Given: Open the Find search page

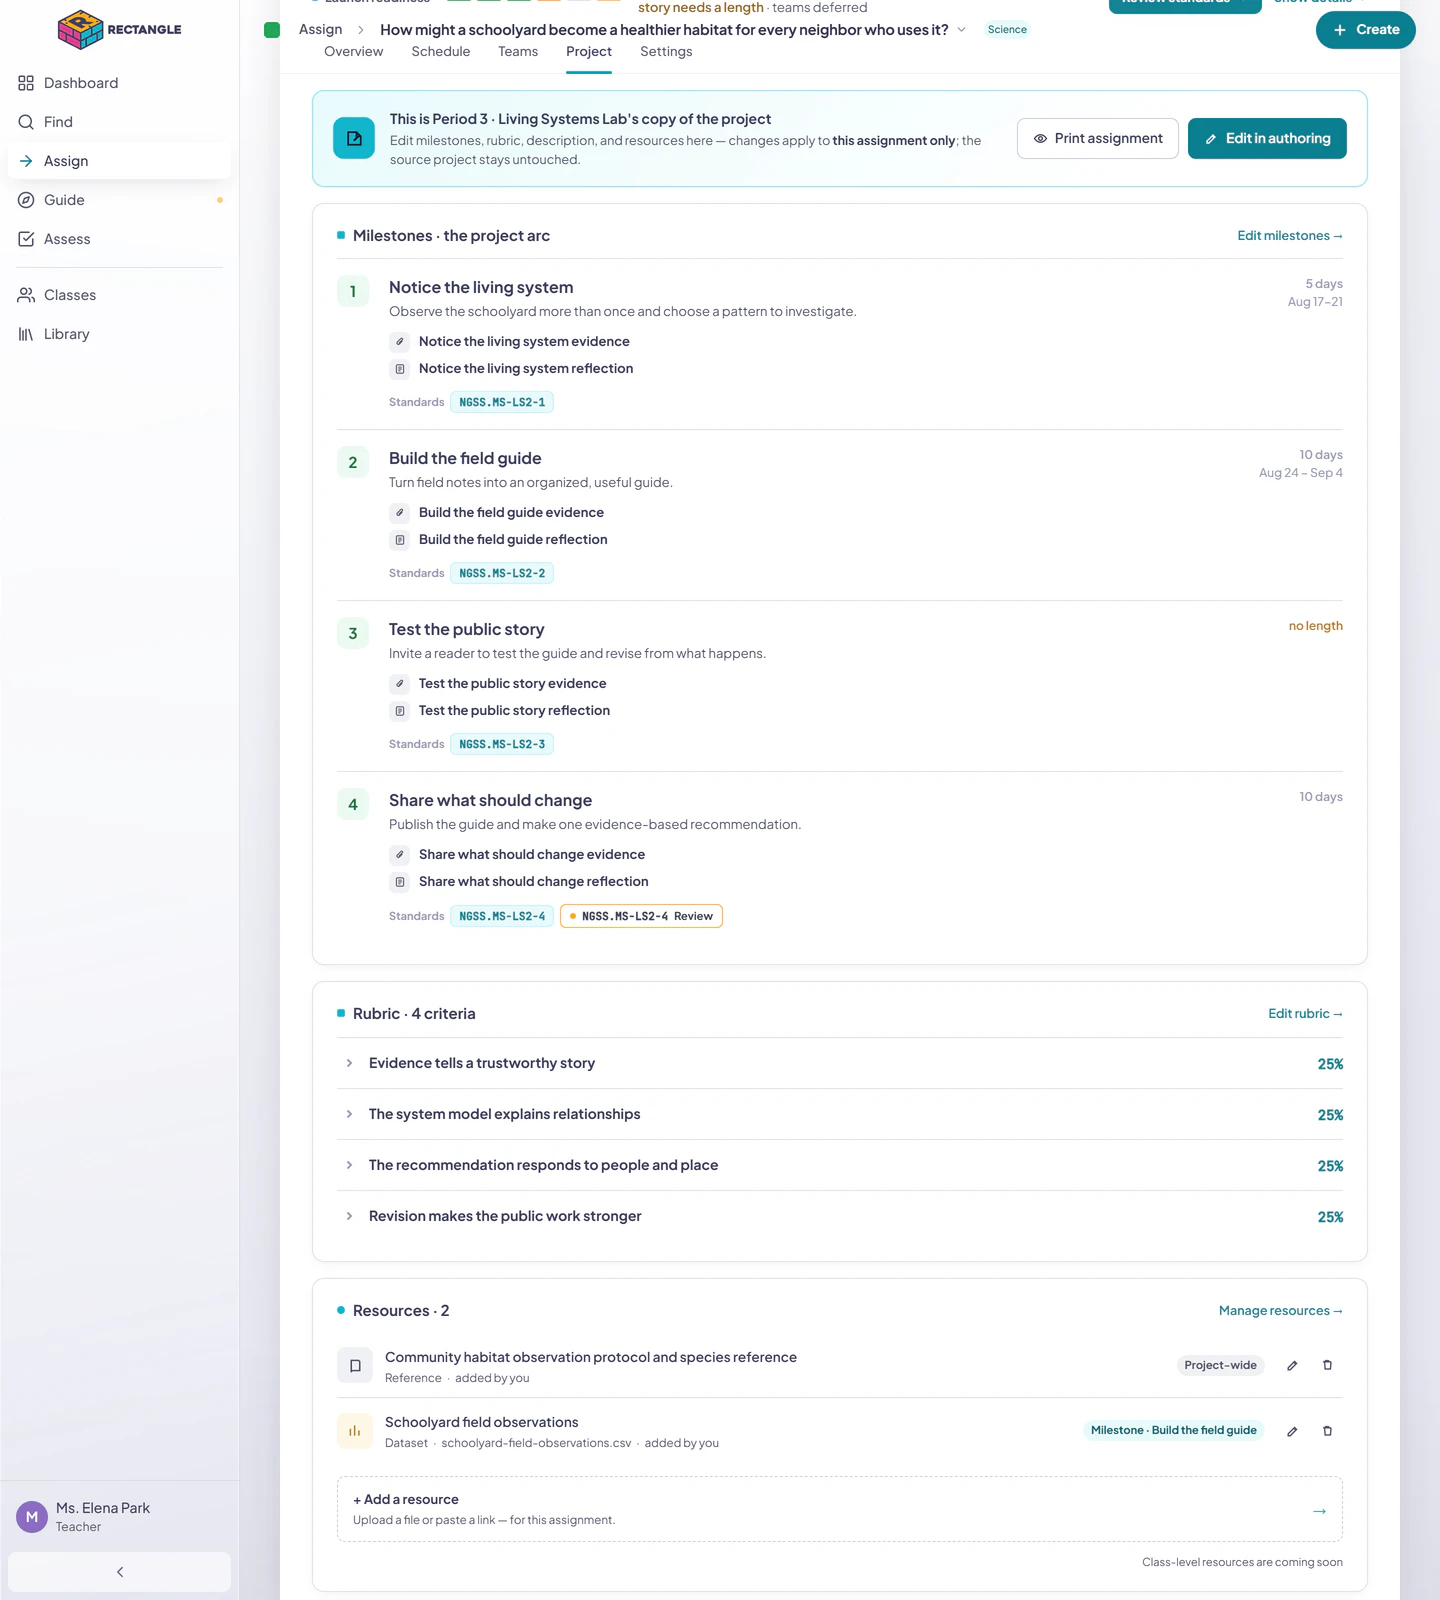Looking at the screenshot, I should coord(119,122).
